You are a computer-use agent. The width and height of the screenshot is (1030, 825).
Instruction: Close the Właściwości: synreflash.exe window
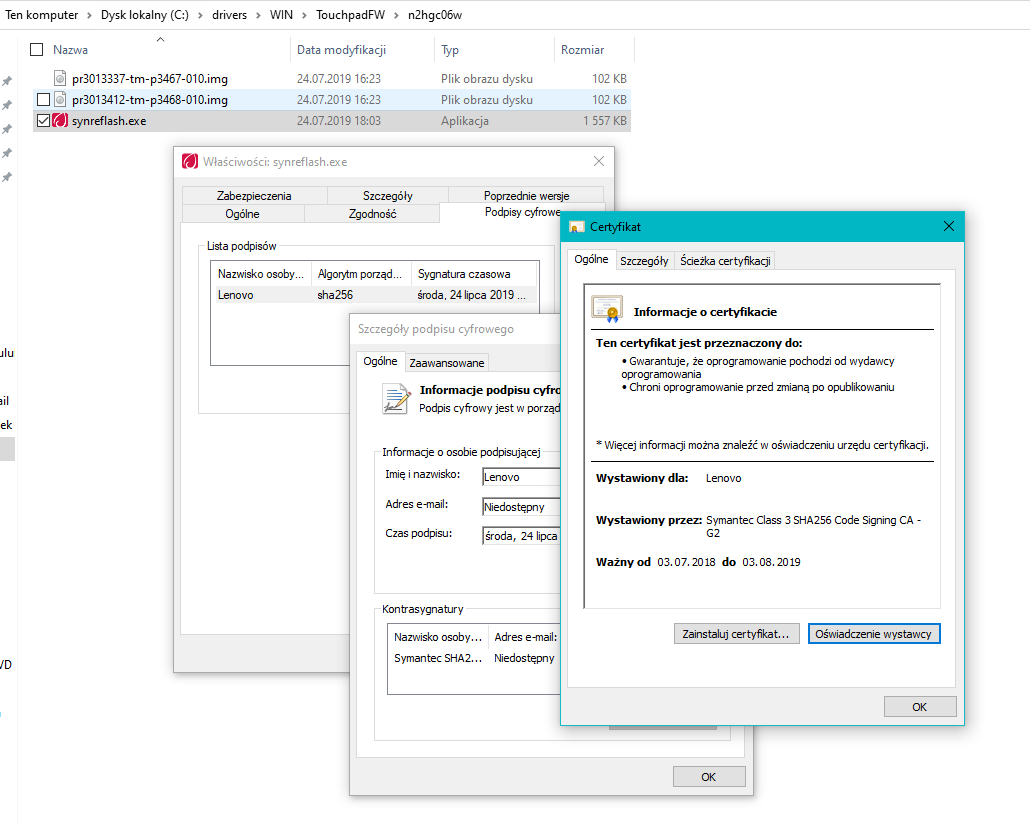598,162
